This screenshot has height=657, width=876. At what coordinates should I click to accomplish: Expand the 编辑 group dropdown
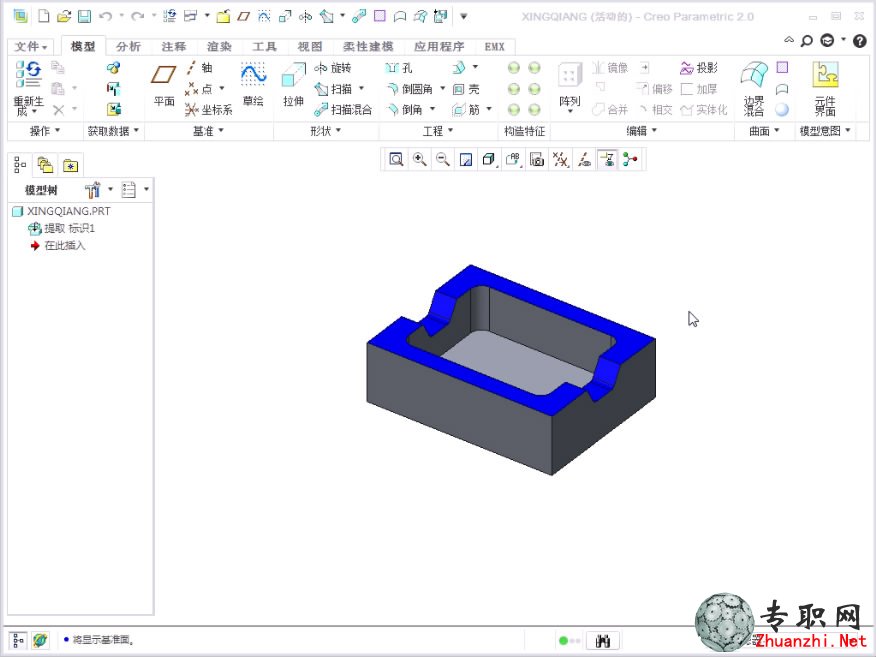(x=641, y=131)
